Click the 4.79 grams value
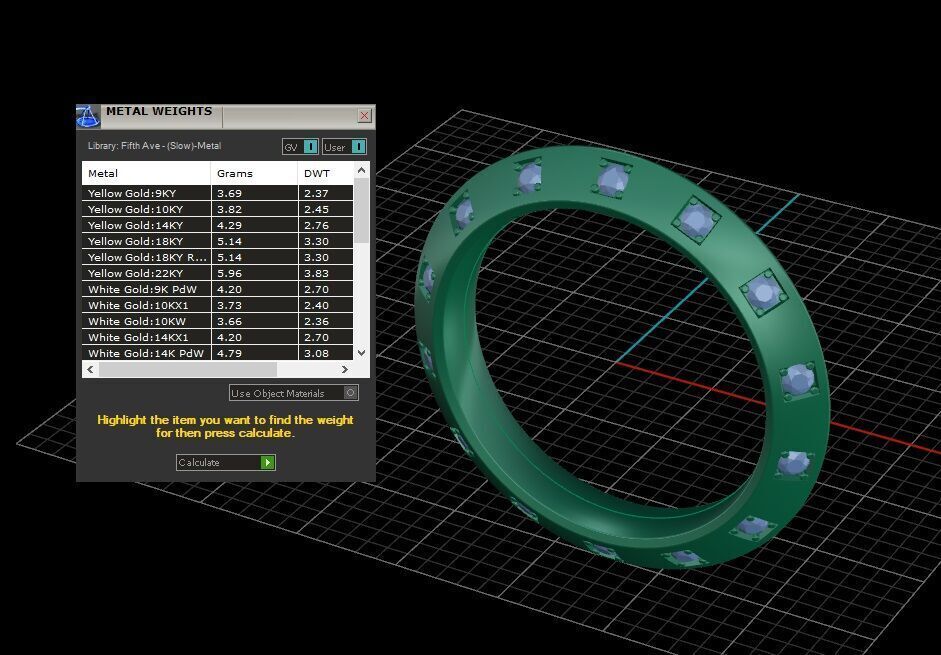941x655 pixels. pyautogui.click(x=229, y=353)
